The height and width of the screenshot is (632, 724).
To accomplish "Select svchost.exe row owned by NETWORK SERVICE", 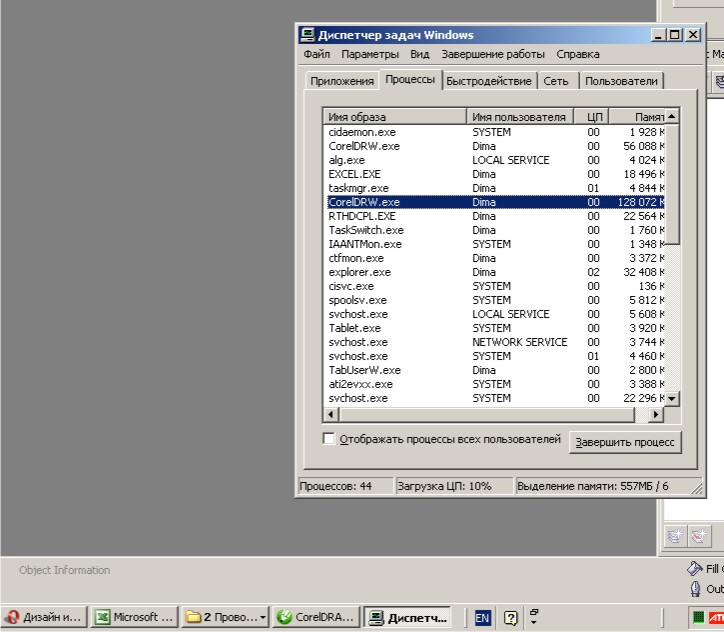I will coord(494,342).
